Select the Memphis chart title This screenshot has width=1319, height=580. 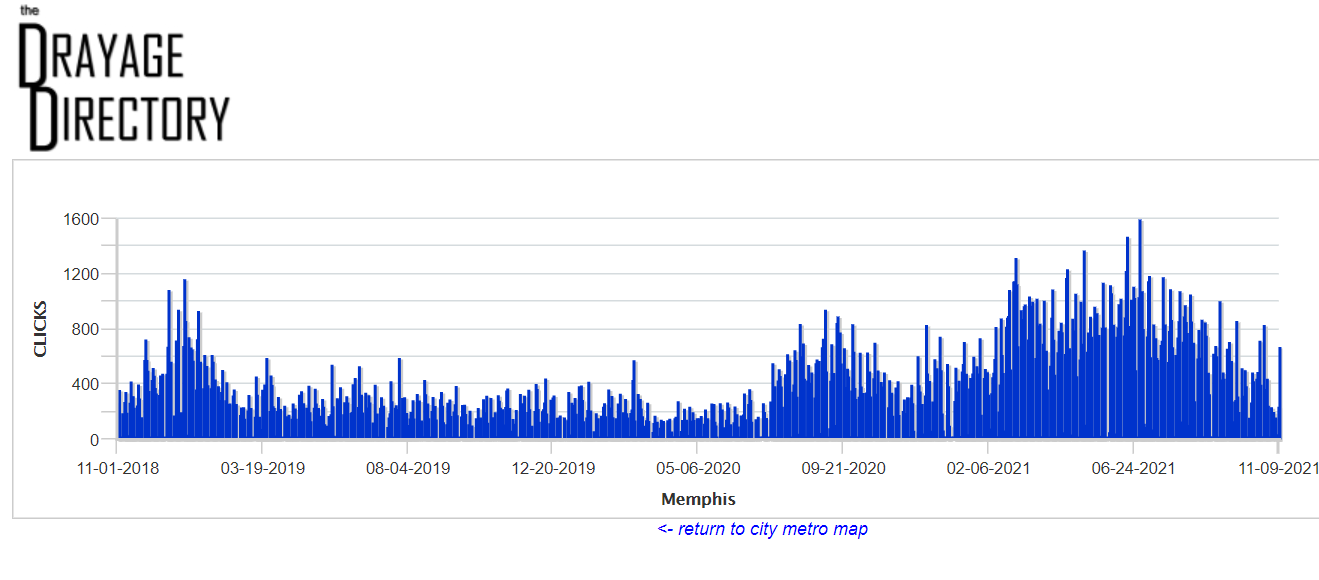698,499
